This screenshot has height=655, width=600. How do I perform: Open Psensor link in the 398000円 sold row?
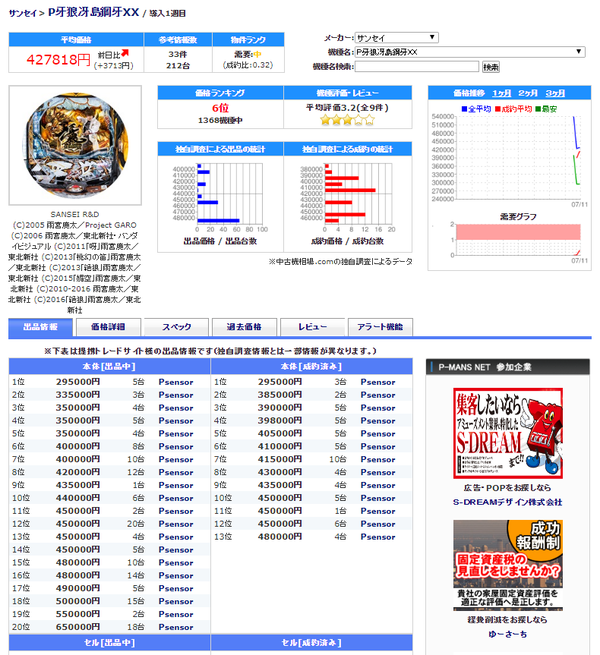click(378, 421)
